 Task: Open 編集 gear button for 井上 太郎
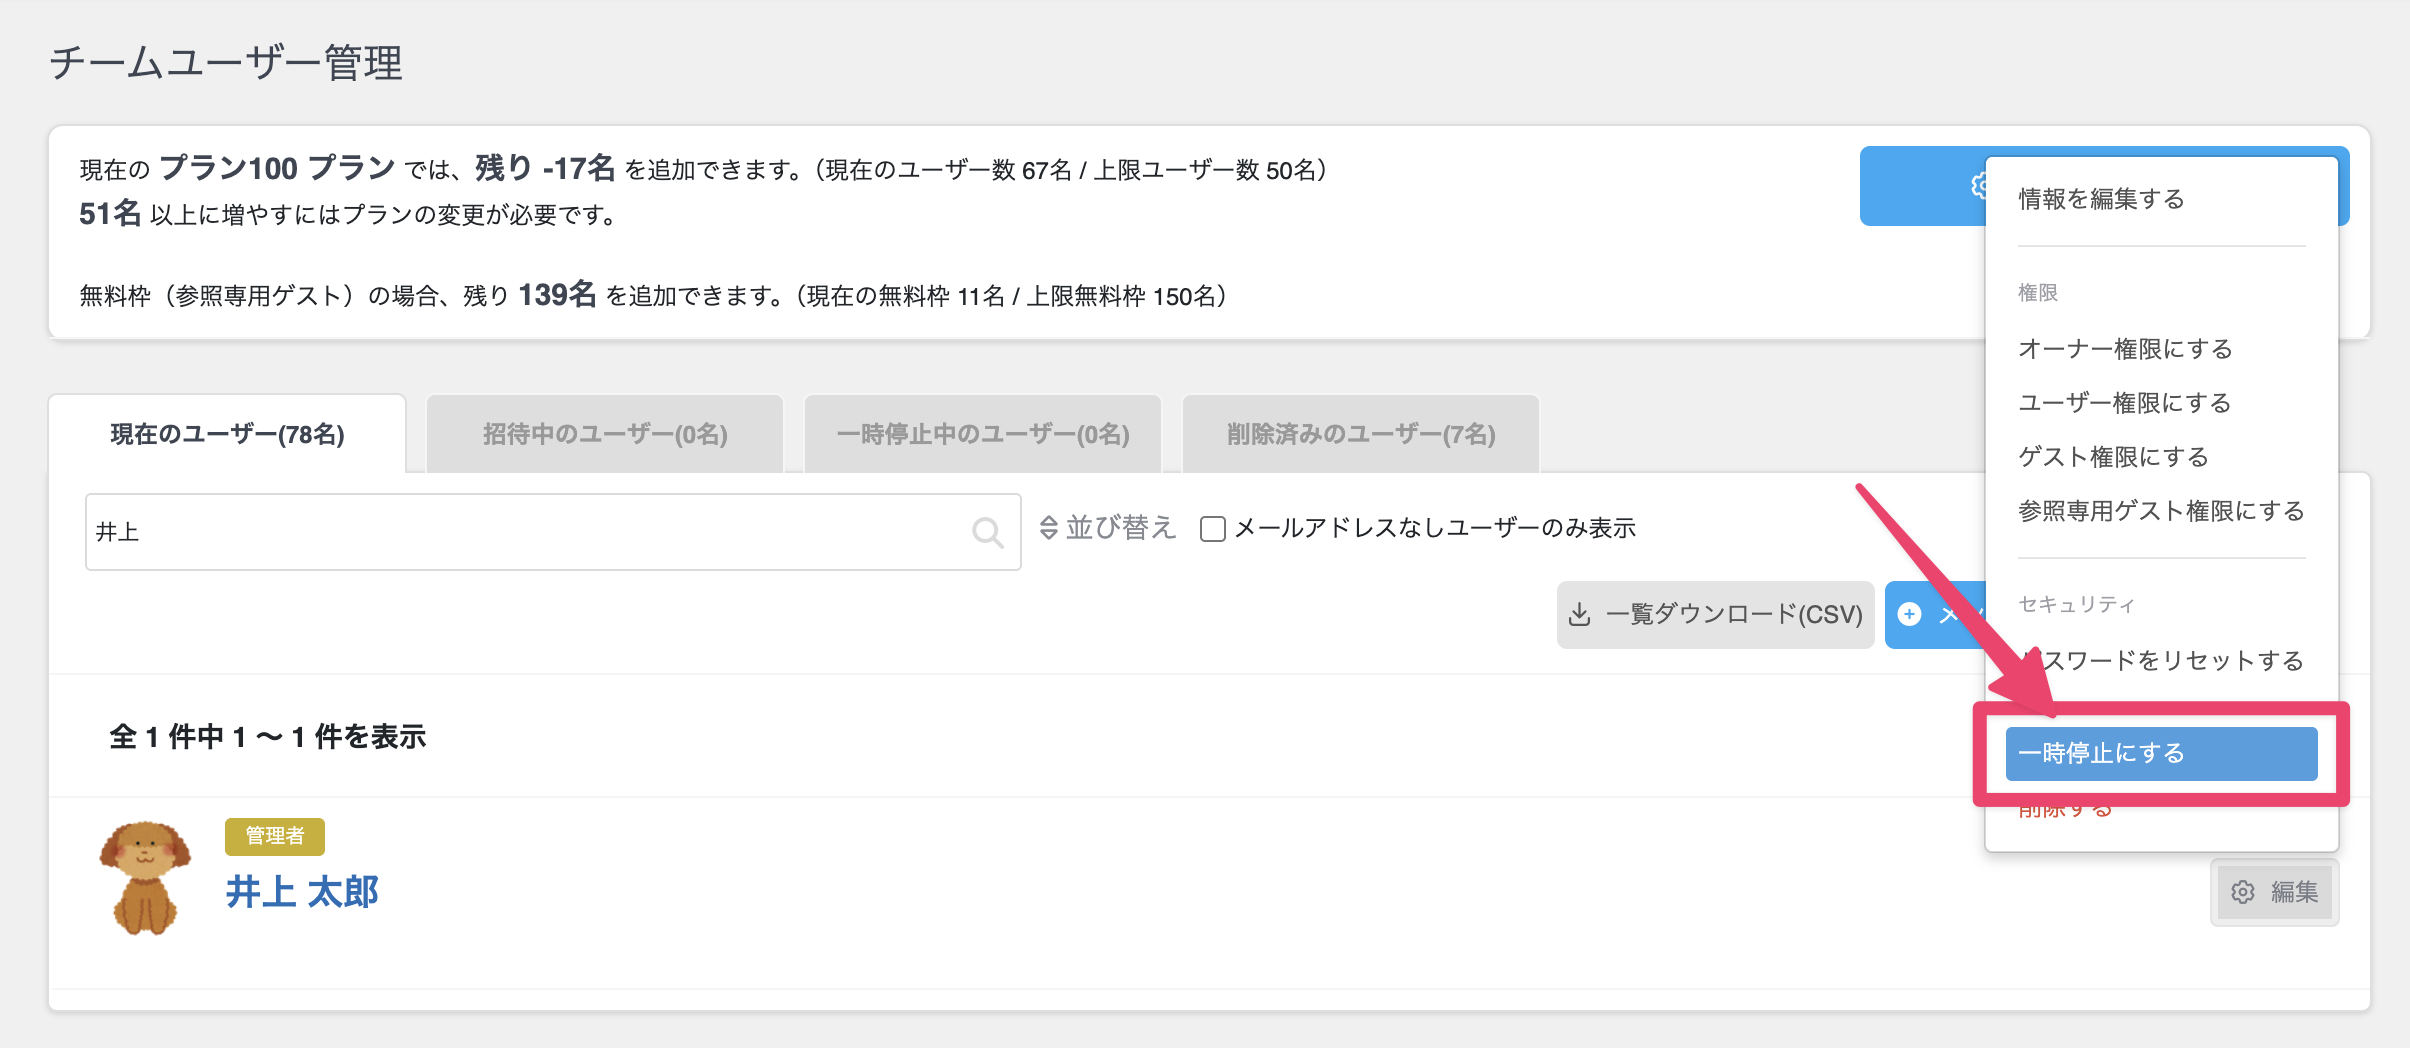[x=2274, y=892]
